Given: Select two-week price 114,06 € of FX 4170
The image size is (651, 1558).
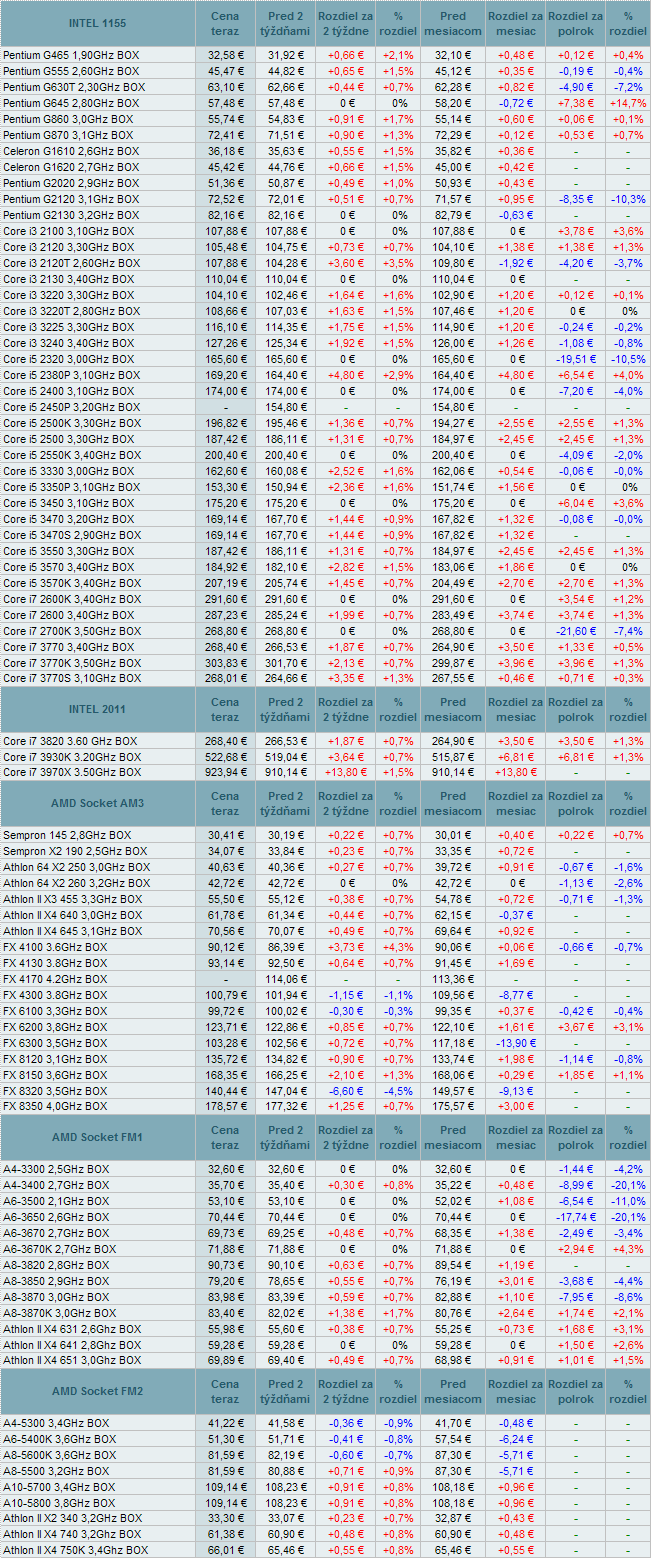Looking at the screenshot, I should tap(285, 979).
